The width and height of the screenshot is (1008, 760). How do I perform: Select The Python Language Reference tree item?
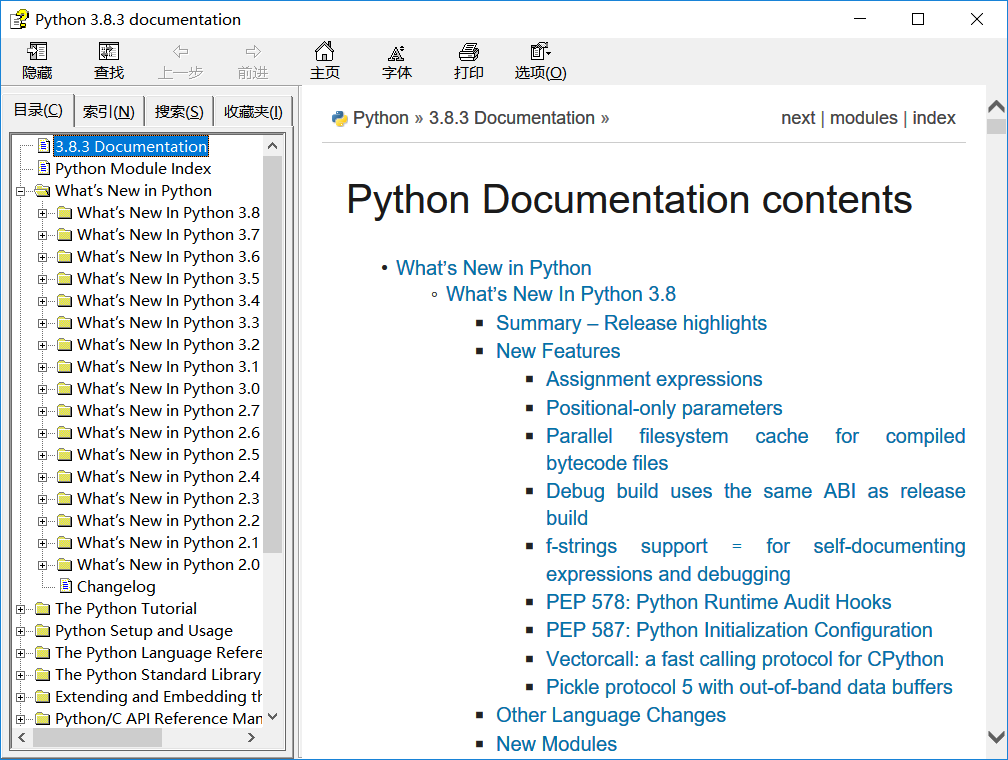point(159,653)
